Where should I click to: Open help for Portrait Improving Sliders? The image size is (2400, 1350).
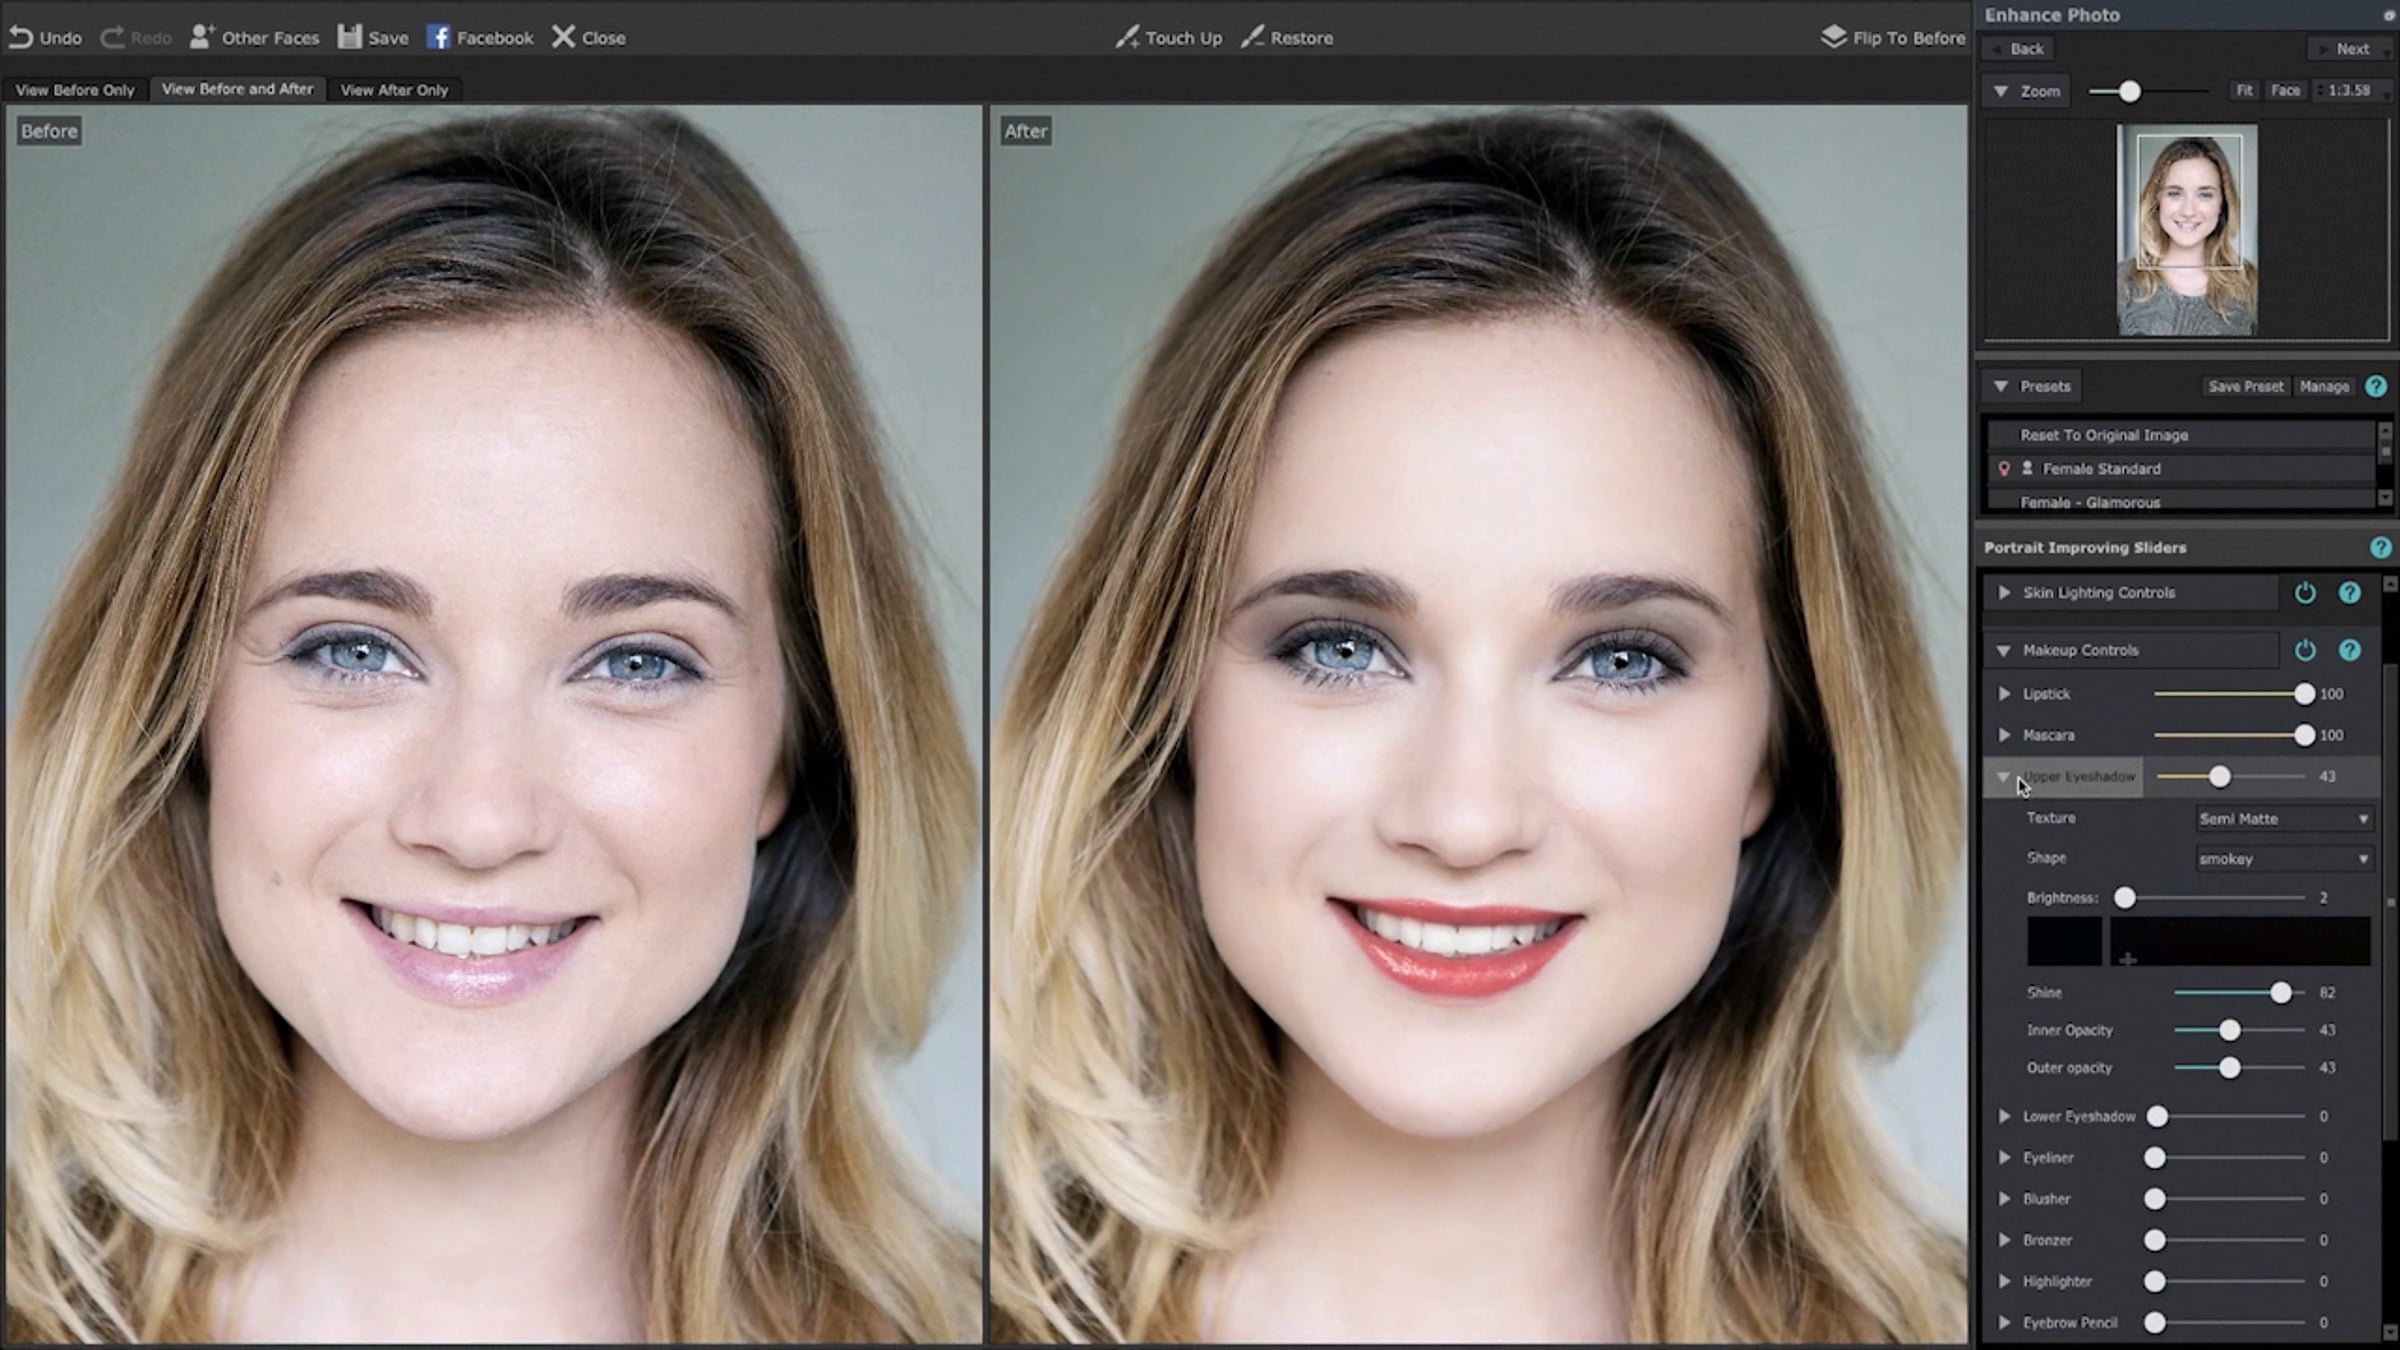pos(2380,547)
